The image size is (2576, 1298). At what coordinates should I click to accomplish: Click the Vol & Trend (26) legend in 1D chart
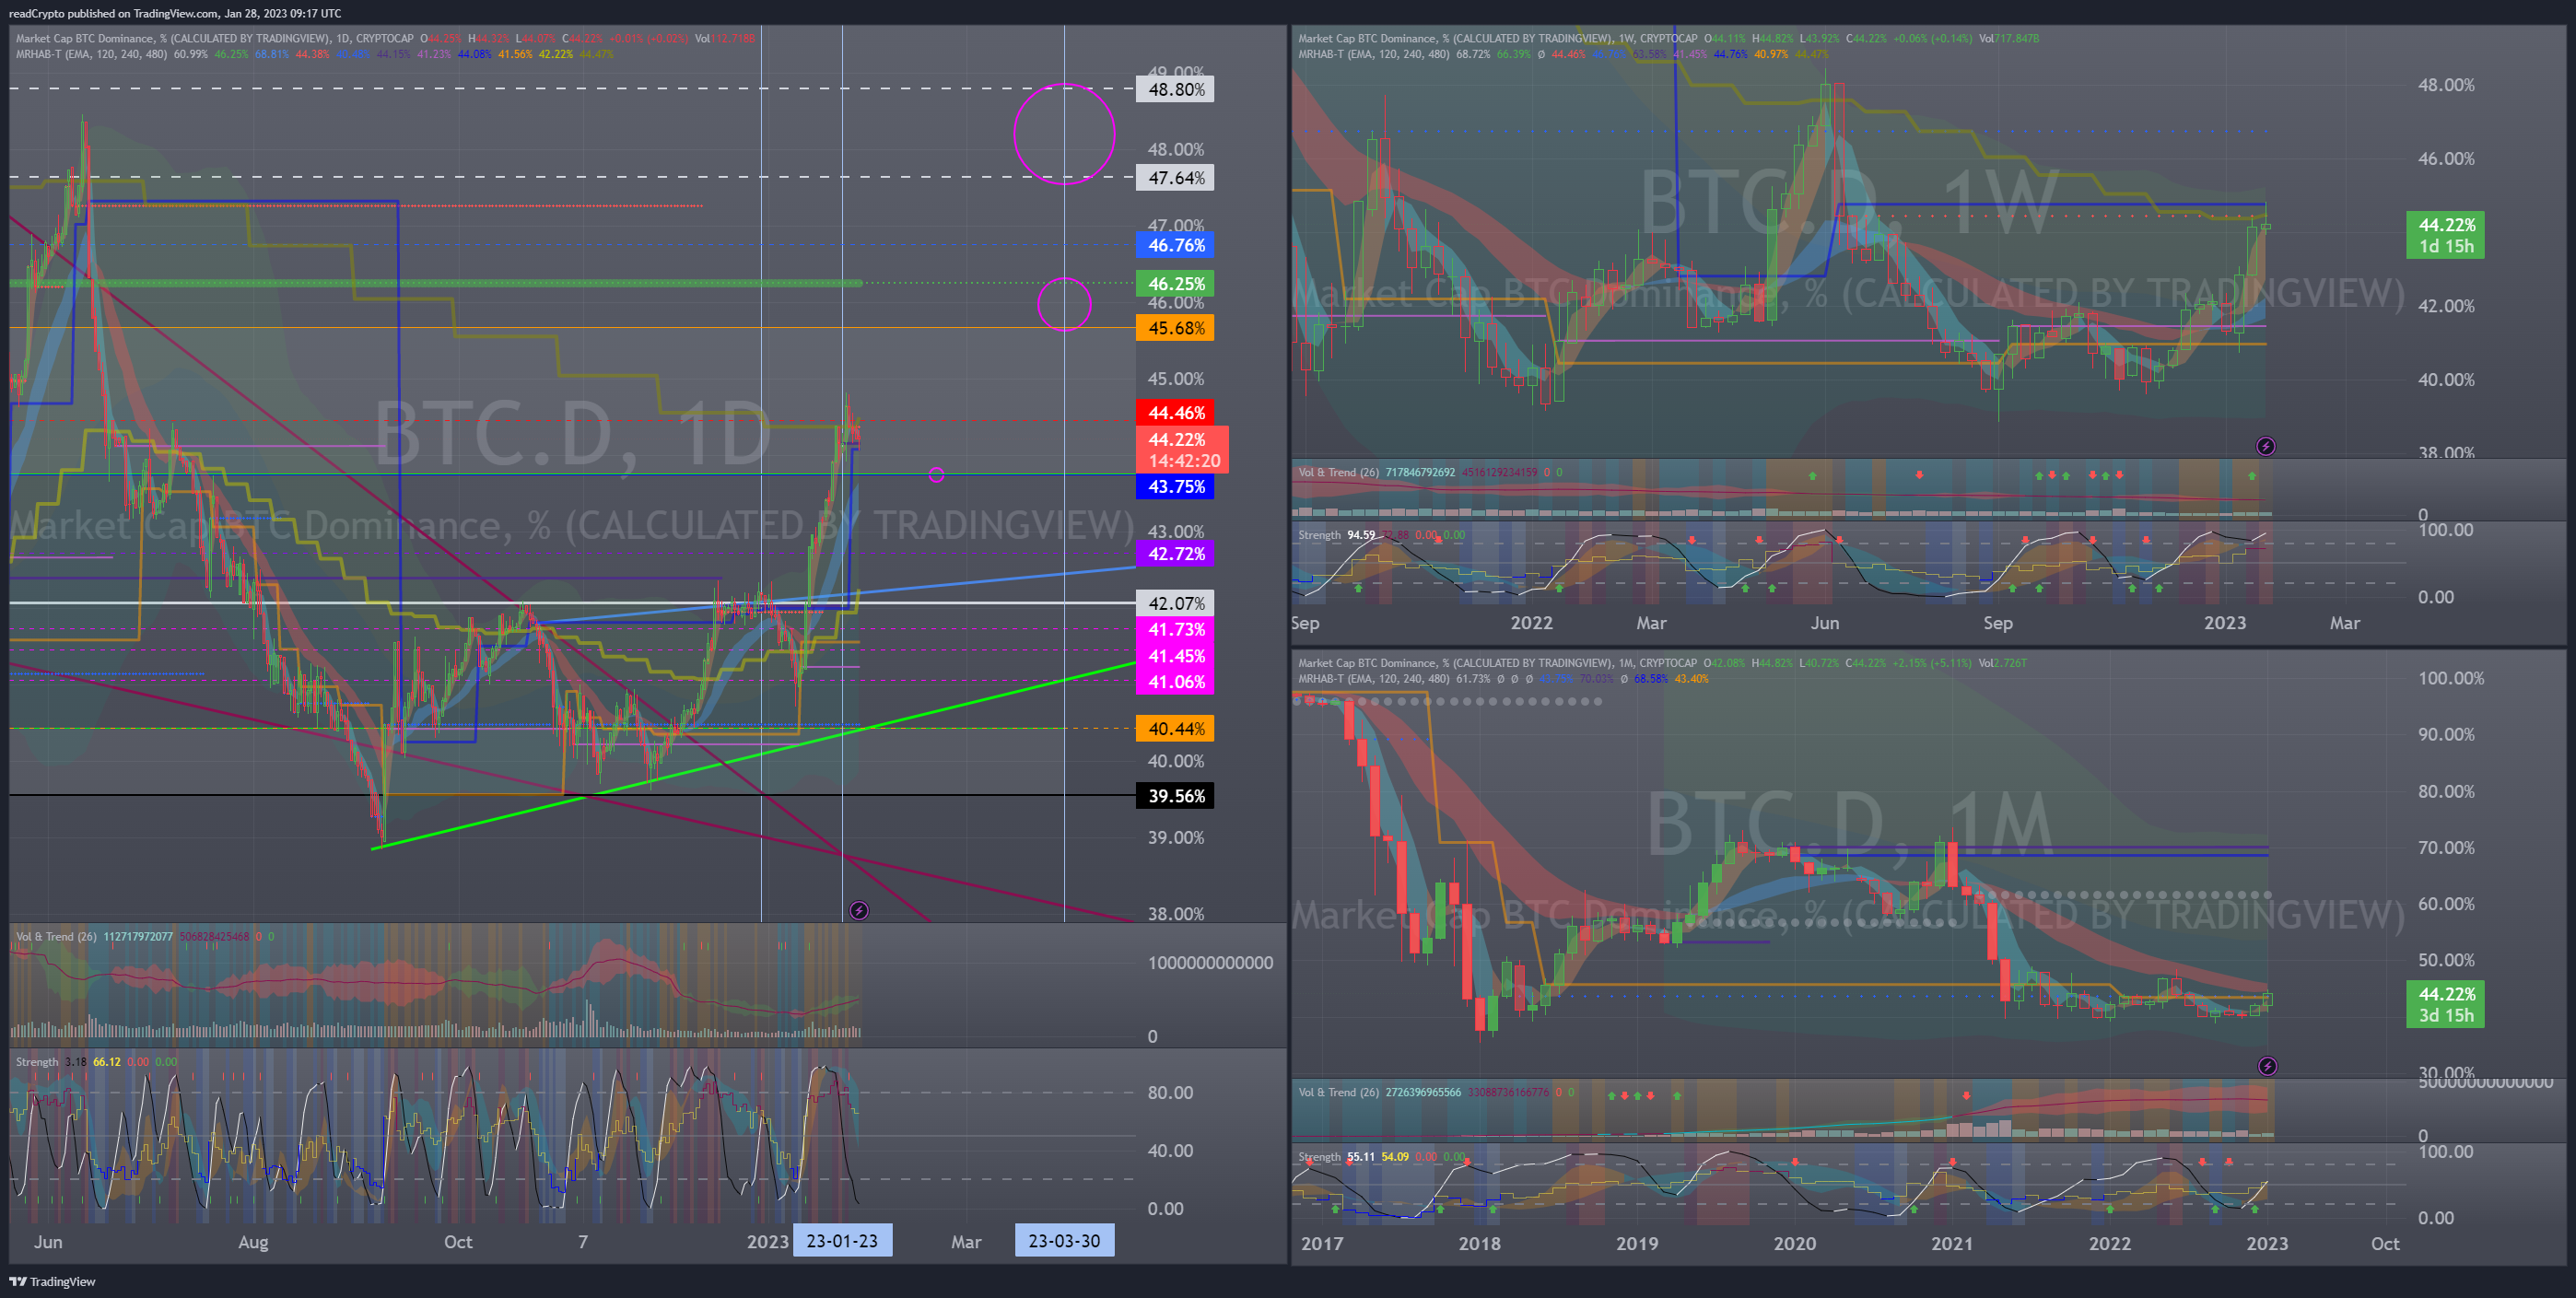tap(144, 937)
